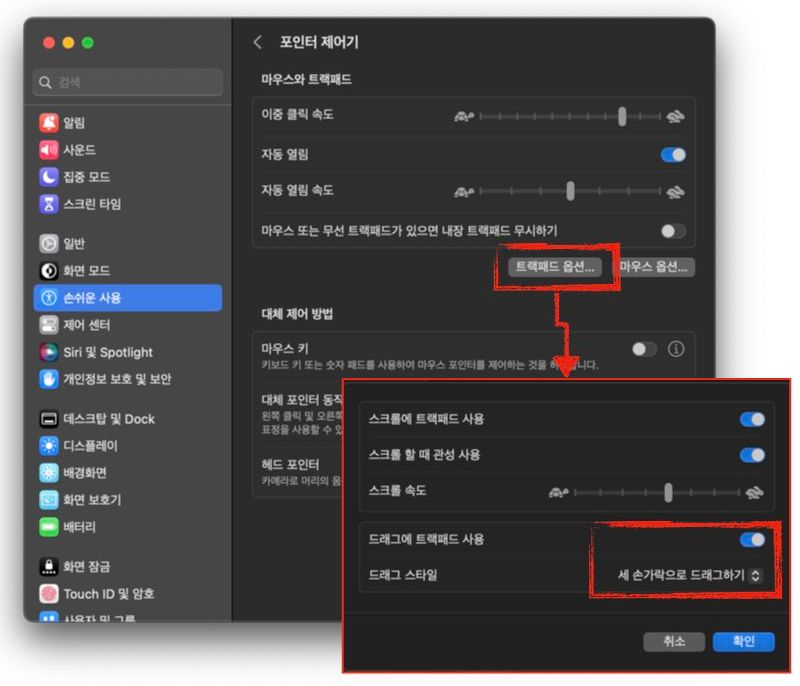Click inside the 검색 search field
This screenshot has height=686, width=800.
(x=126, y=82)
